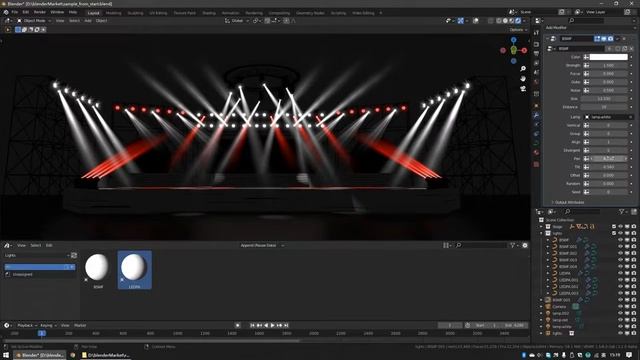Open the Modifier properties wrench tab
The width and height of the screenshot is (640, 360).
536,115
